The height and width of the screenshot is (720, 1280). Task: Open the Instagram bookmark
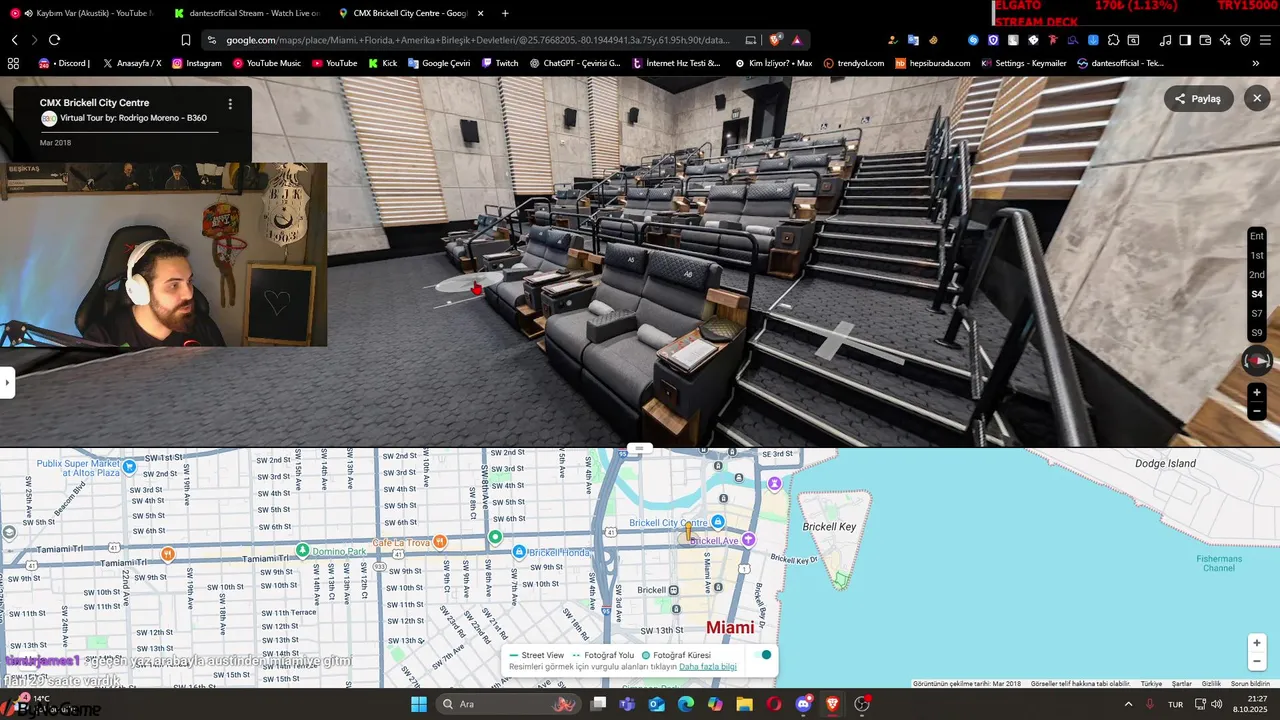coord(197,63)
